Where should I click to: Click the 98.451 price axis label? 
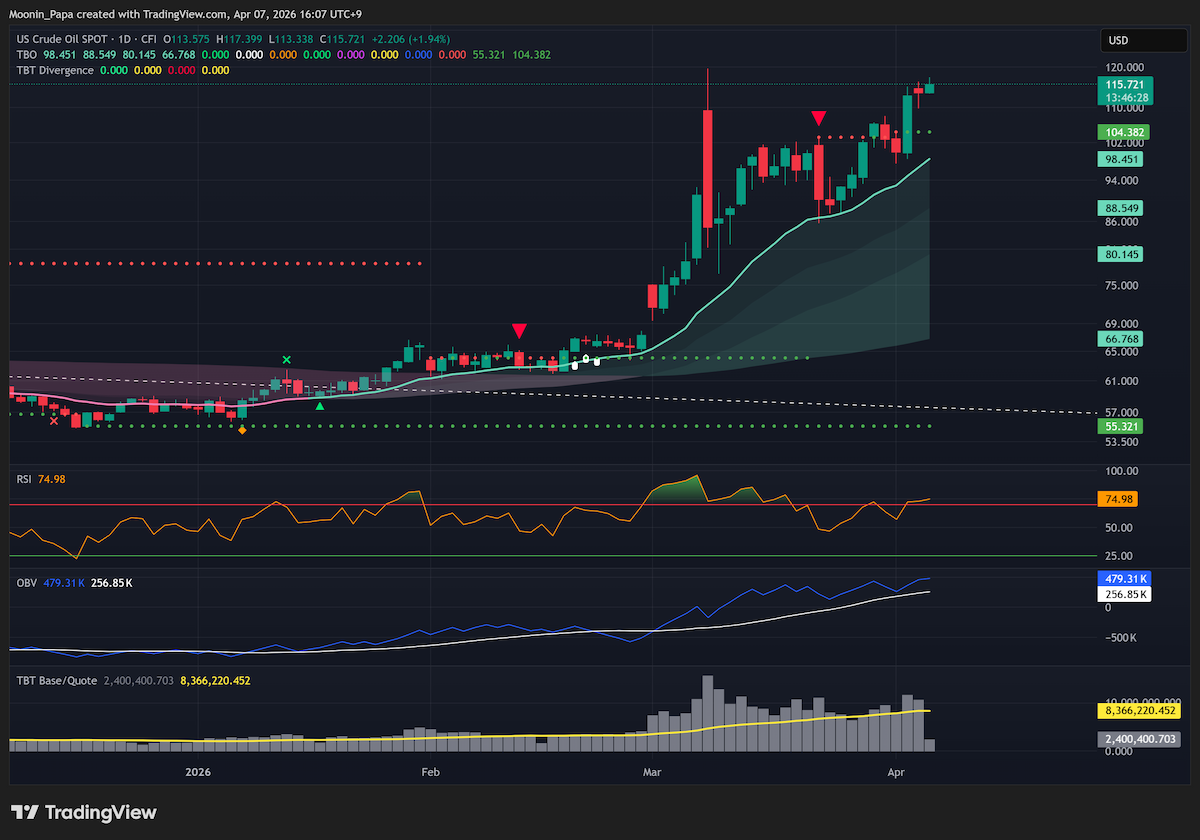tap(1121, 159)
